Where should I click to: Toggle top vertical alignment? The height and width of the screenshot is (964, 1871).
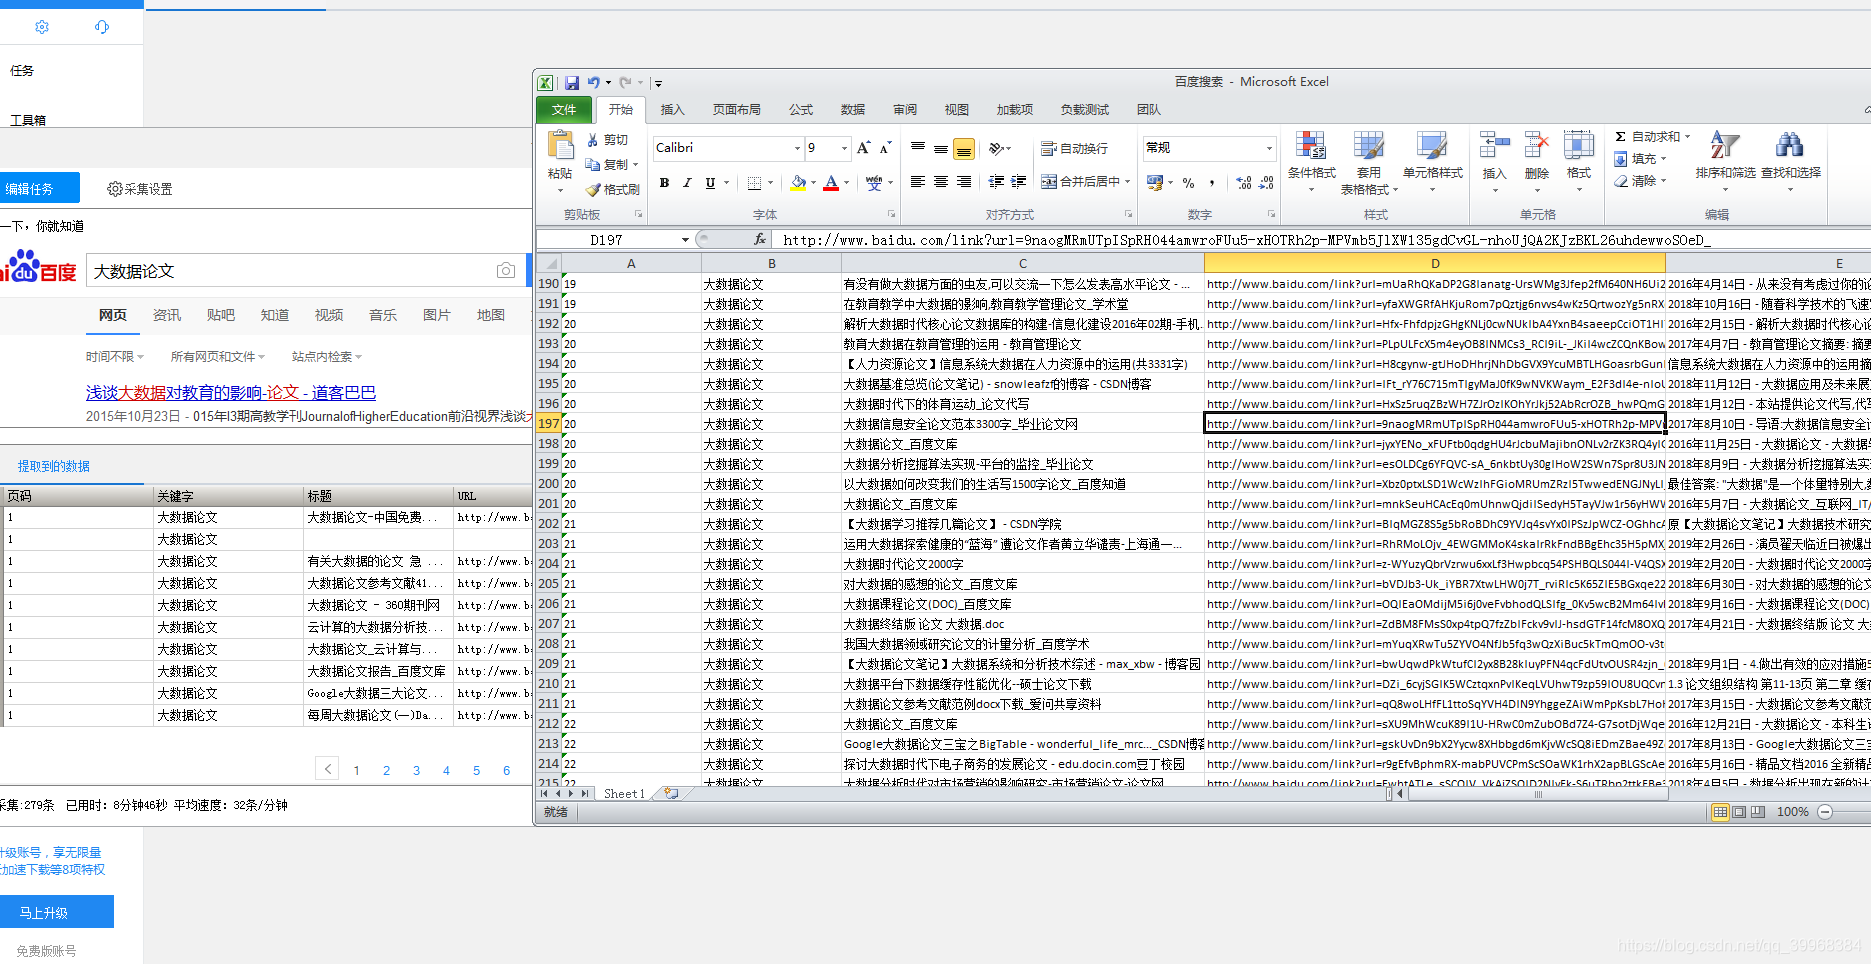917,148
